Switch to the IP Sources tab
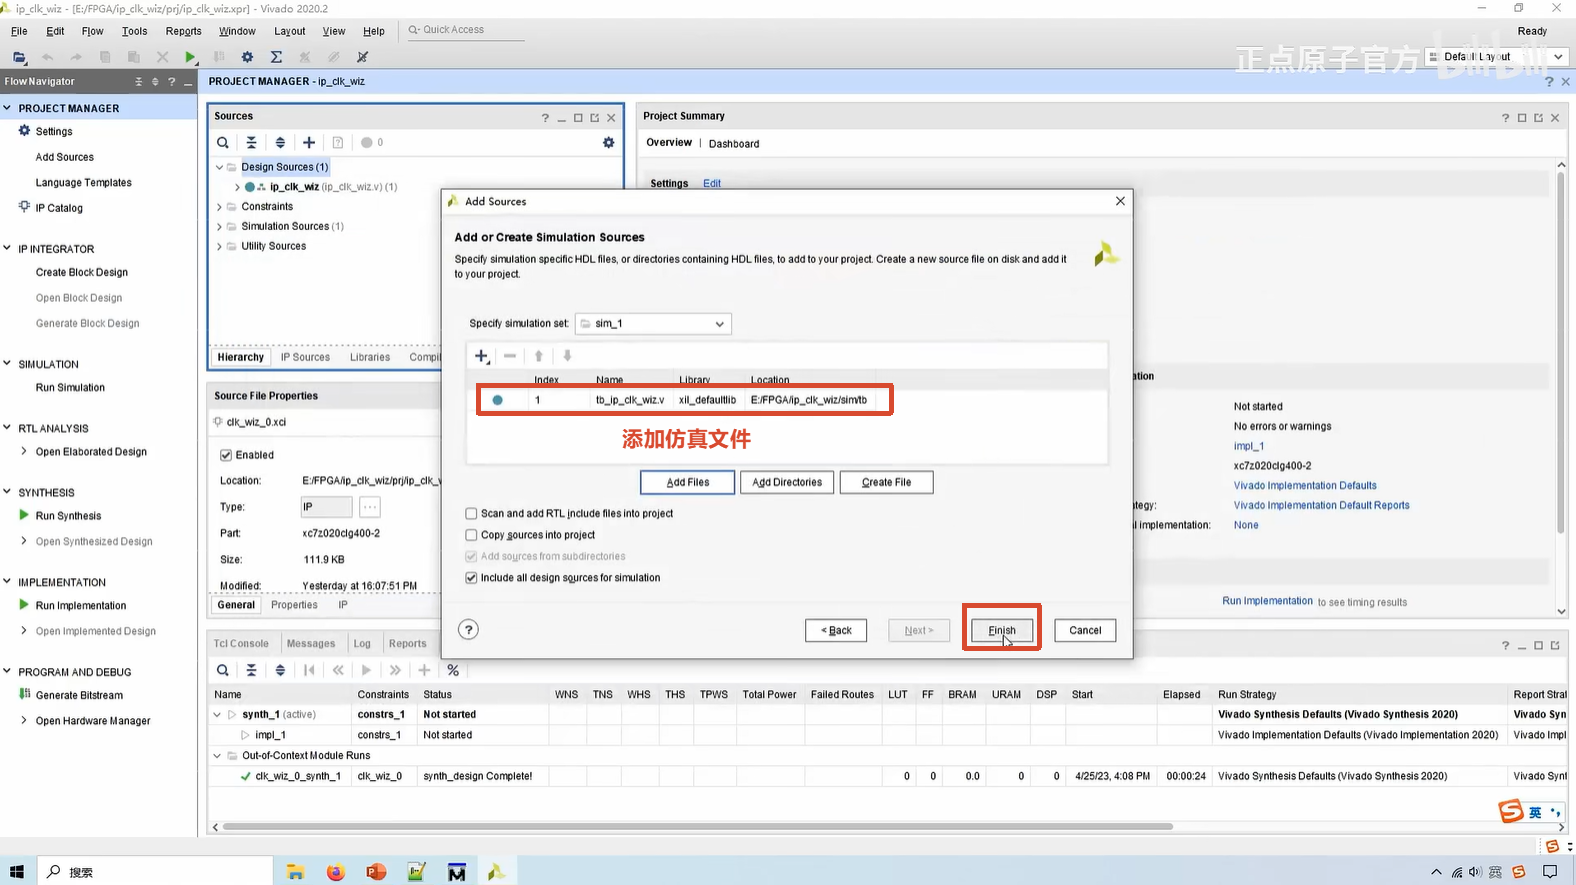This screenshot has width=1576, height=885. (x=305, y=357)
